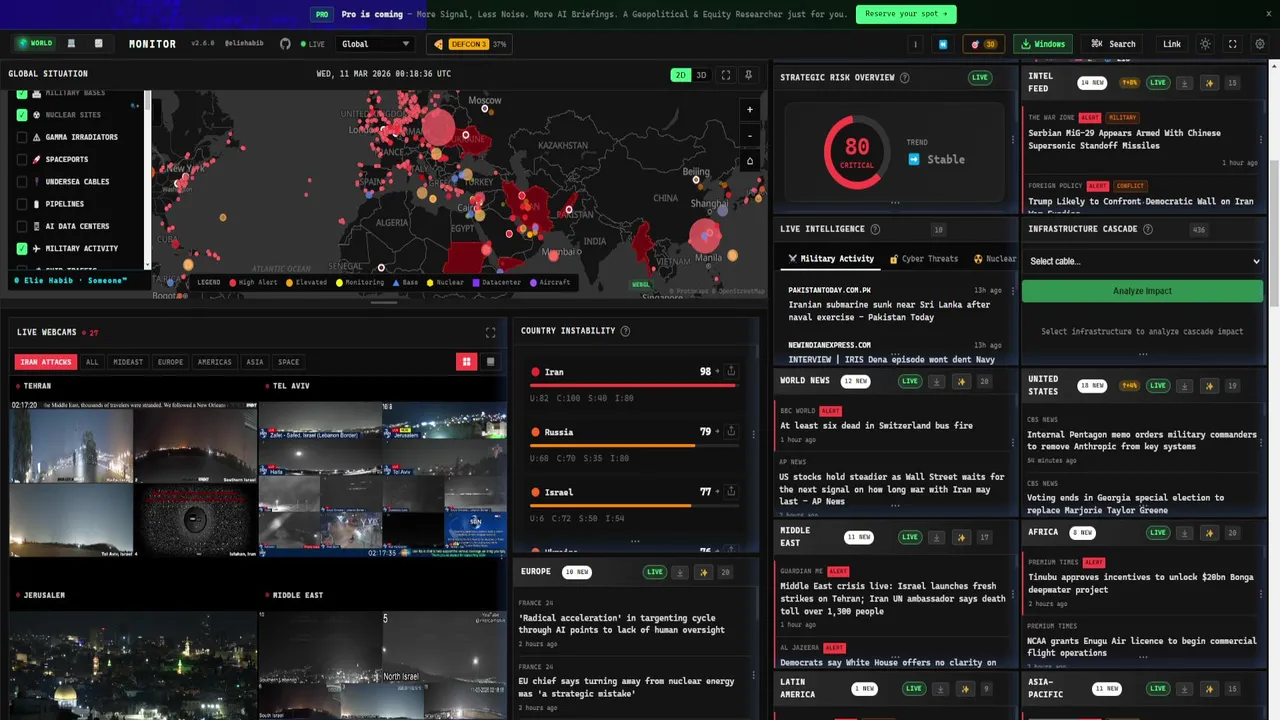The width and height of the screenshot is (1280, 720).
Task: Zoom out on the map with minus
Action: point(750,136)
